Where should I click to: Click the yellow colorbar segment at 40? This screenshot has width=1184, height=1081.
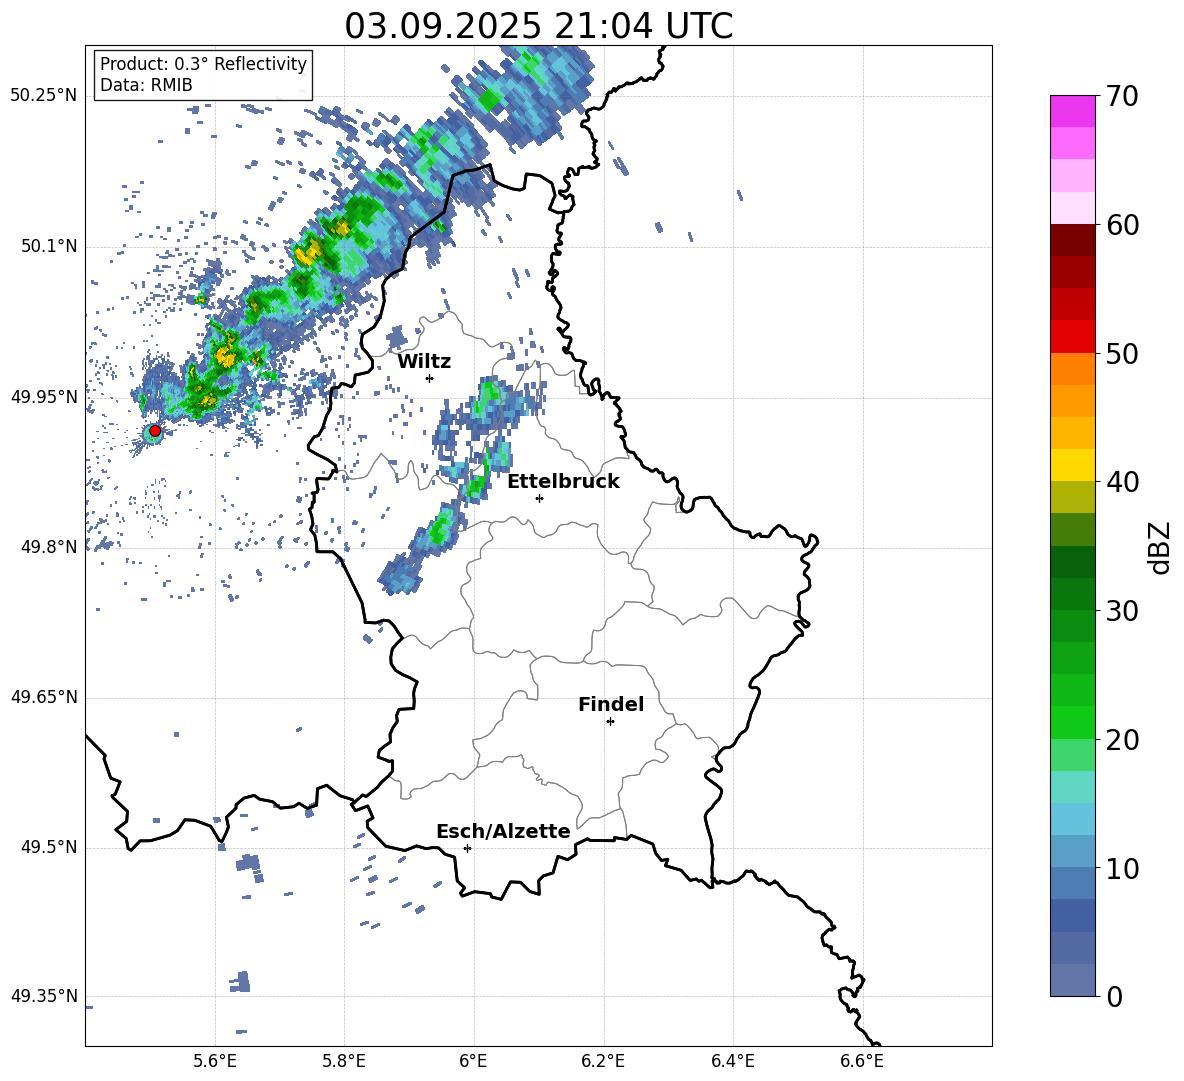(1073, 466)
